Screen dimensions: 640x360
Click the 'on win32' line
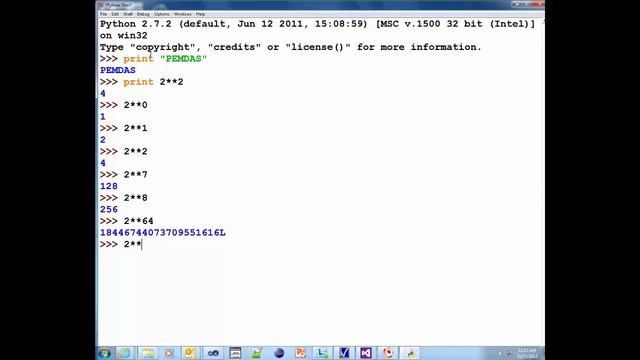coord(124,36)
